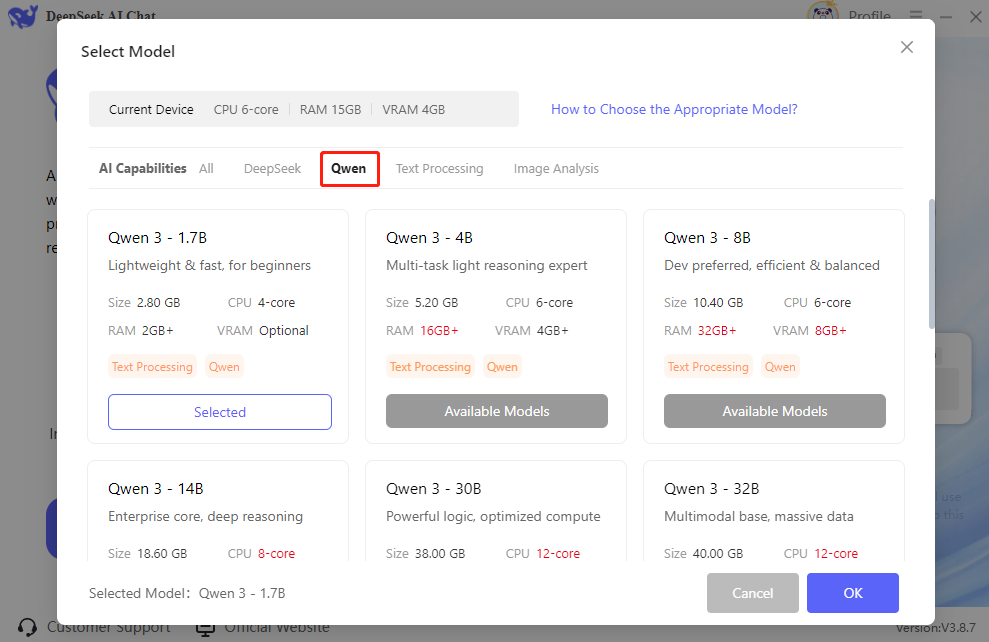Screen dimensions: 989x642
Task: Open the Text Processing tab
Action: pyautogui.click(x=440, y=168)
